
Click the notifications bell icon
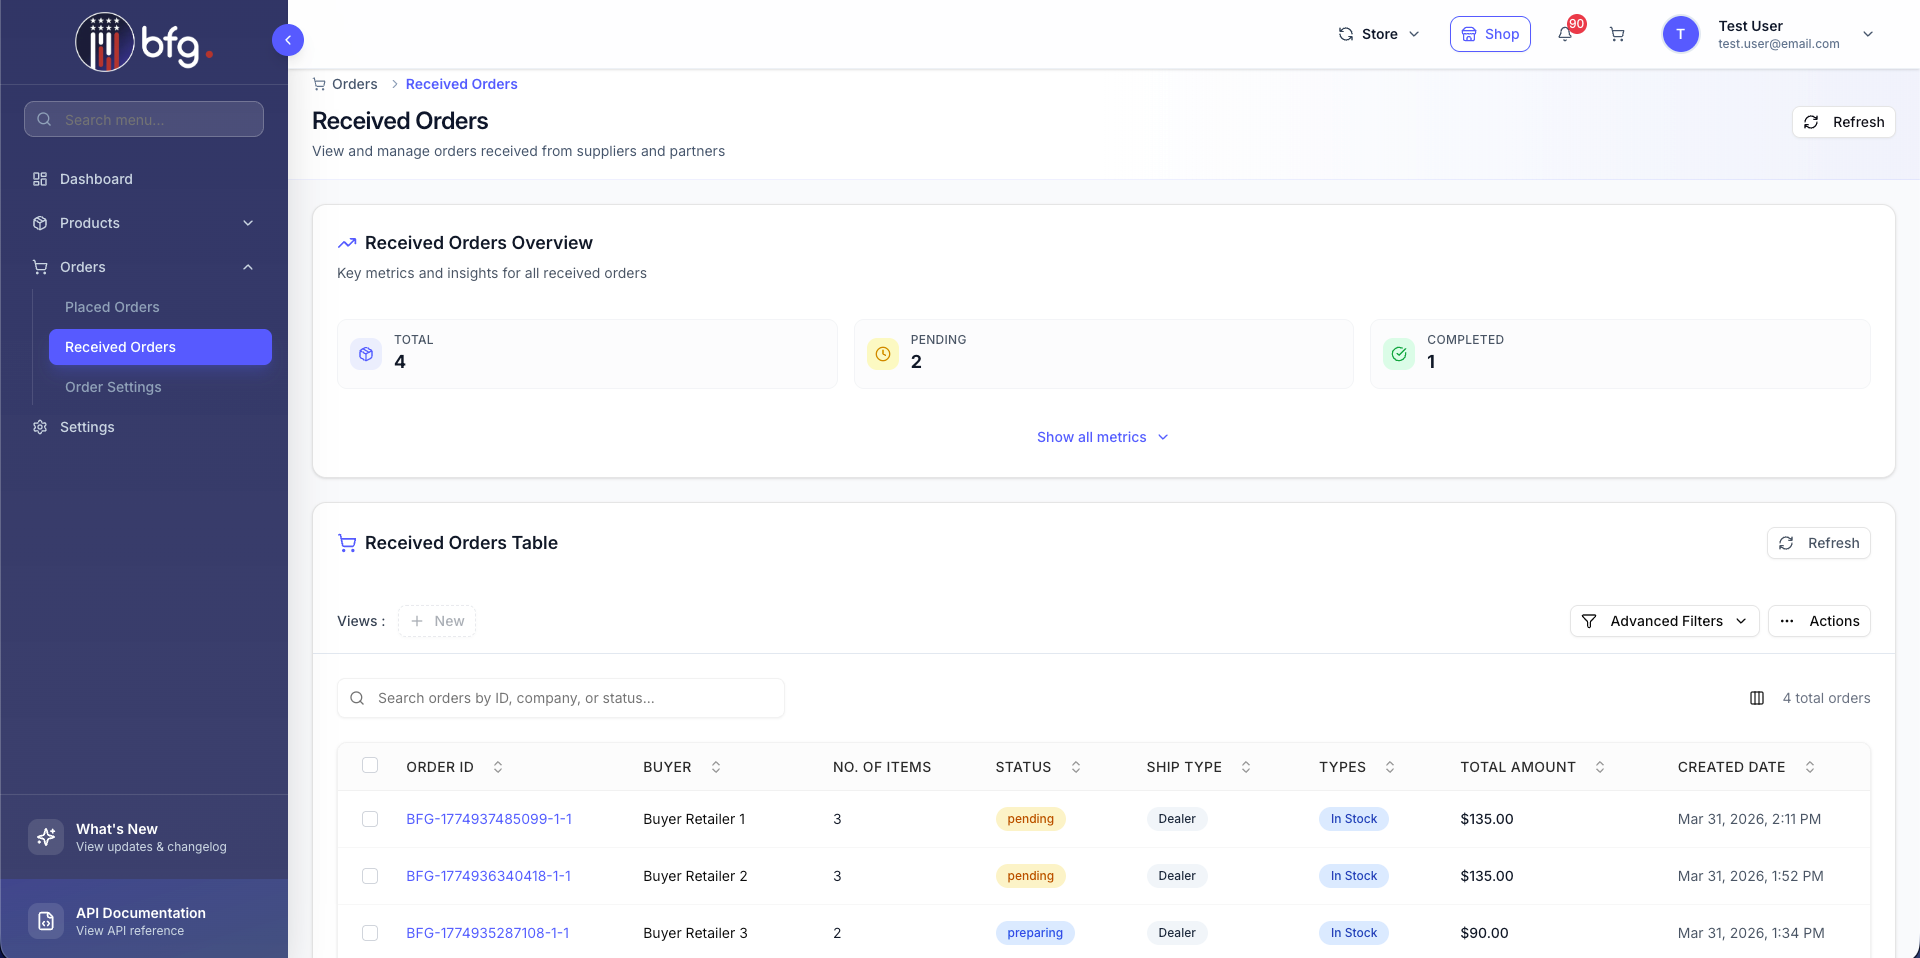coord(1565,35)
